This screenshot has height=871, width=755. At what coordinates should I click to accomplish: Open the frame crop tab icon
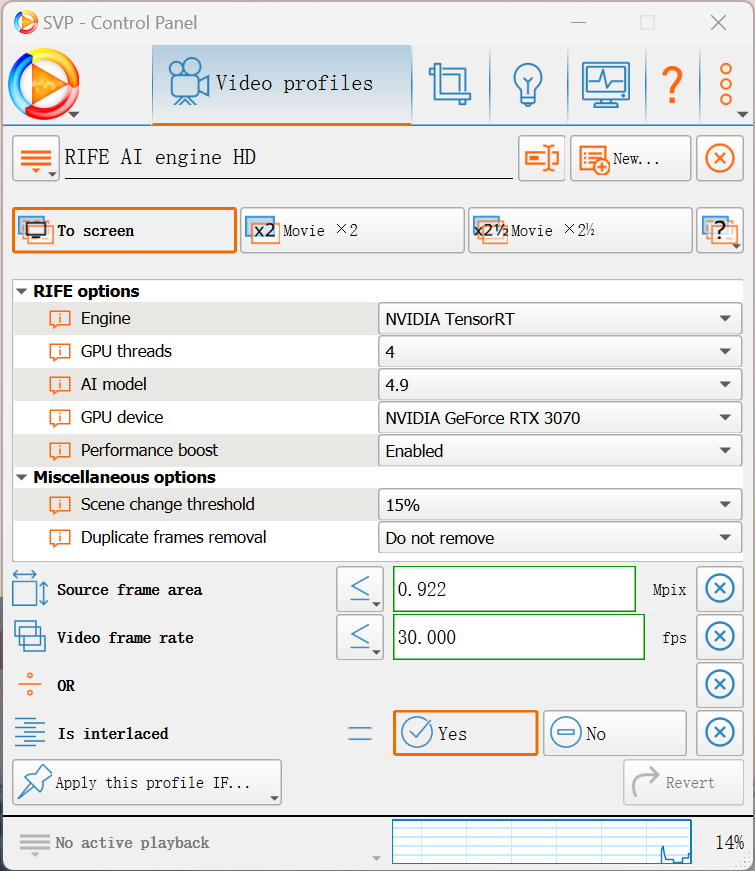pyautogui.click(x=450, y=84)
